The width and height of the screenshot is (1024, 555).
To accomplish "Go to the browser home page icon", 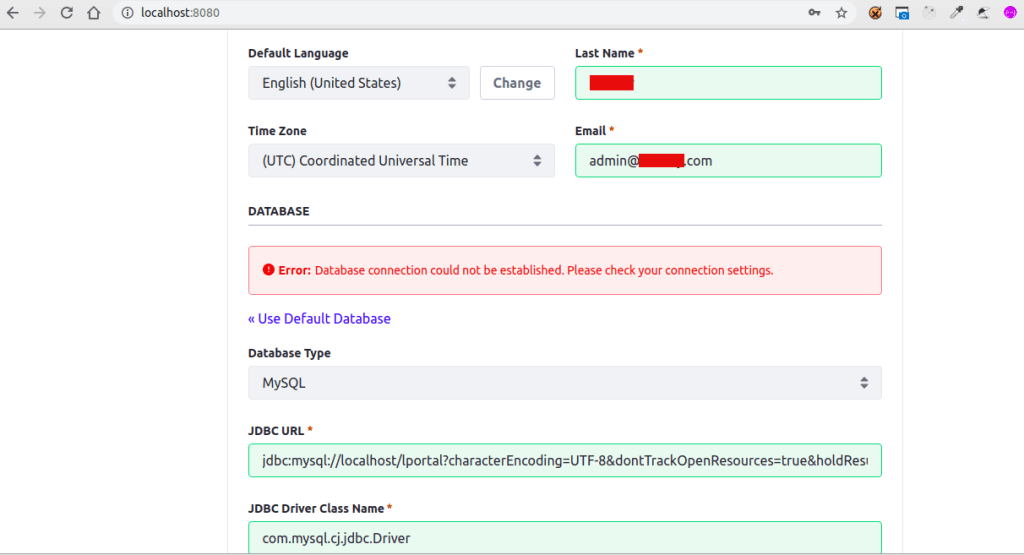I will 93,13.
